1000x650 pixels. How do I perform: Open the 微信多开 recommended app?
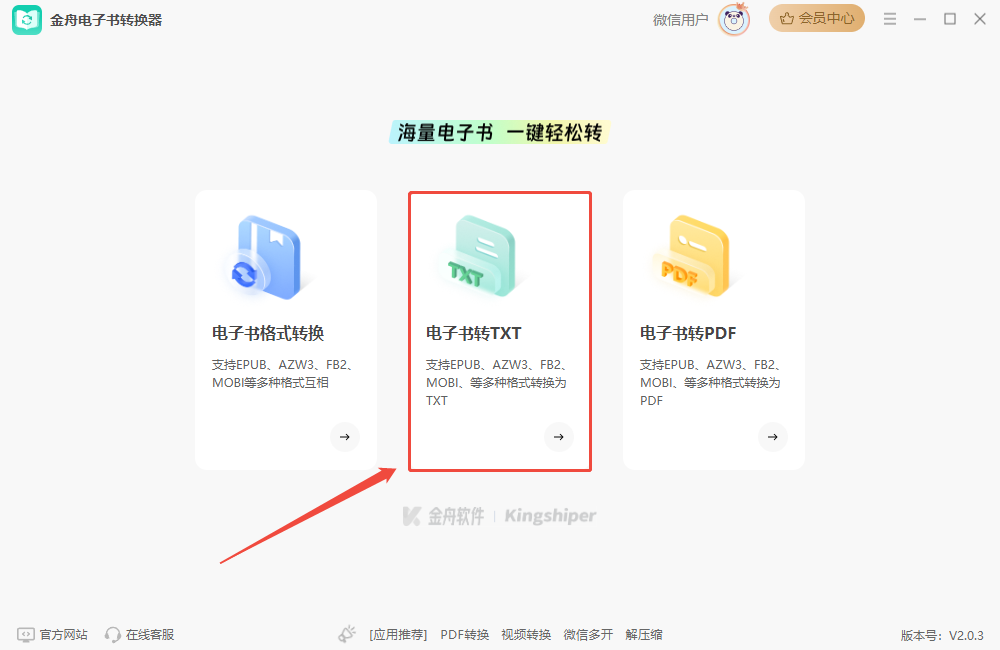[x=588, y=635]
